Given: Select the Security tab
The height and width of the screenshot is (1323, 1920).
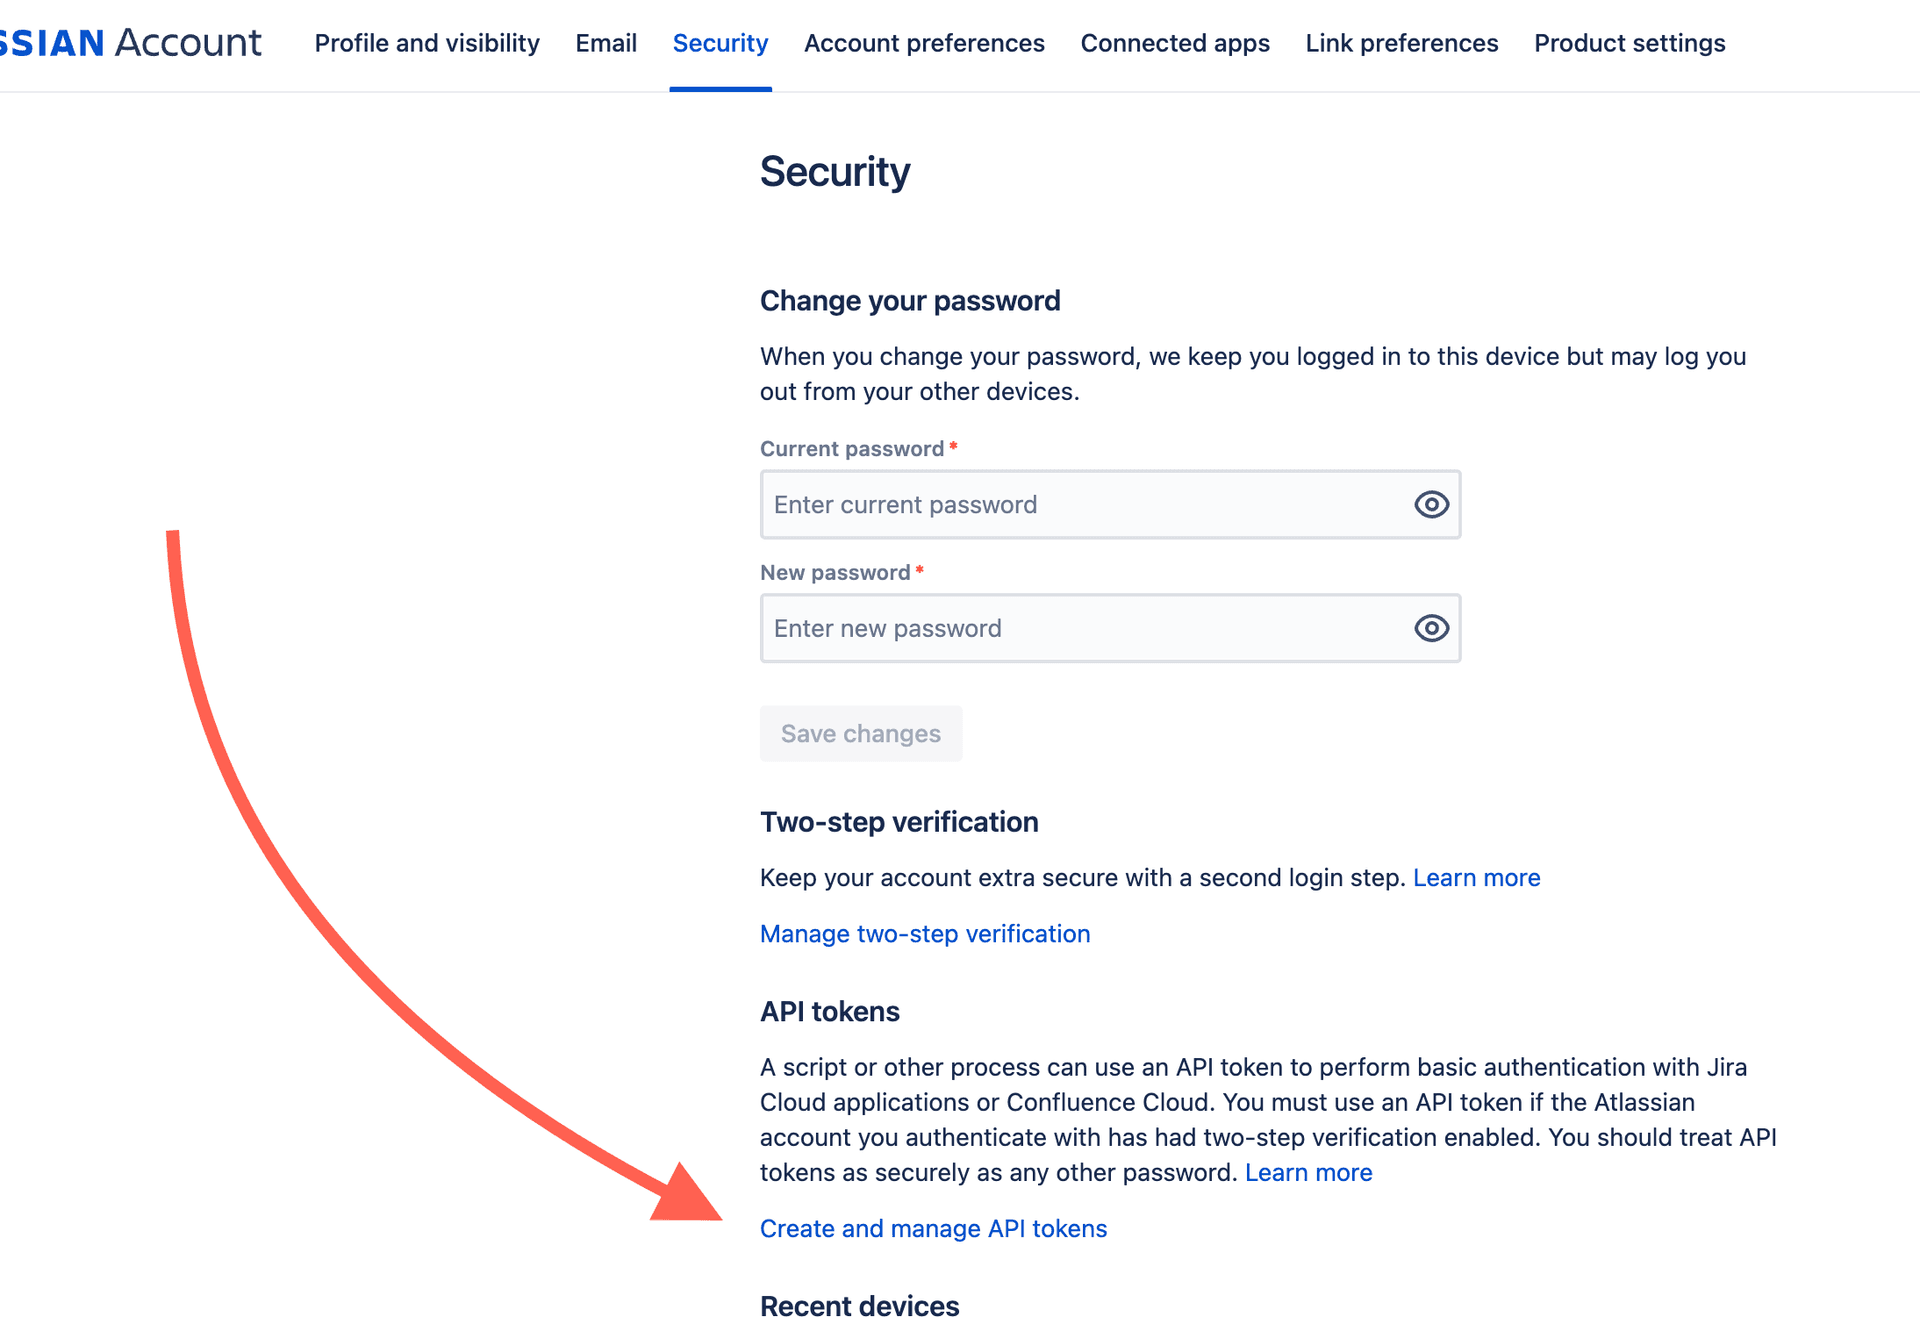Looking at the screenshot, I should (720, 43).
